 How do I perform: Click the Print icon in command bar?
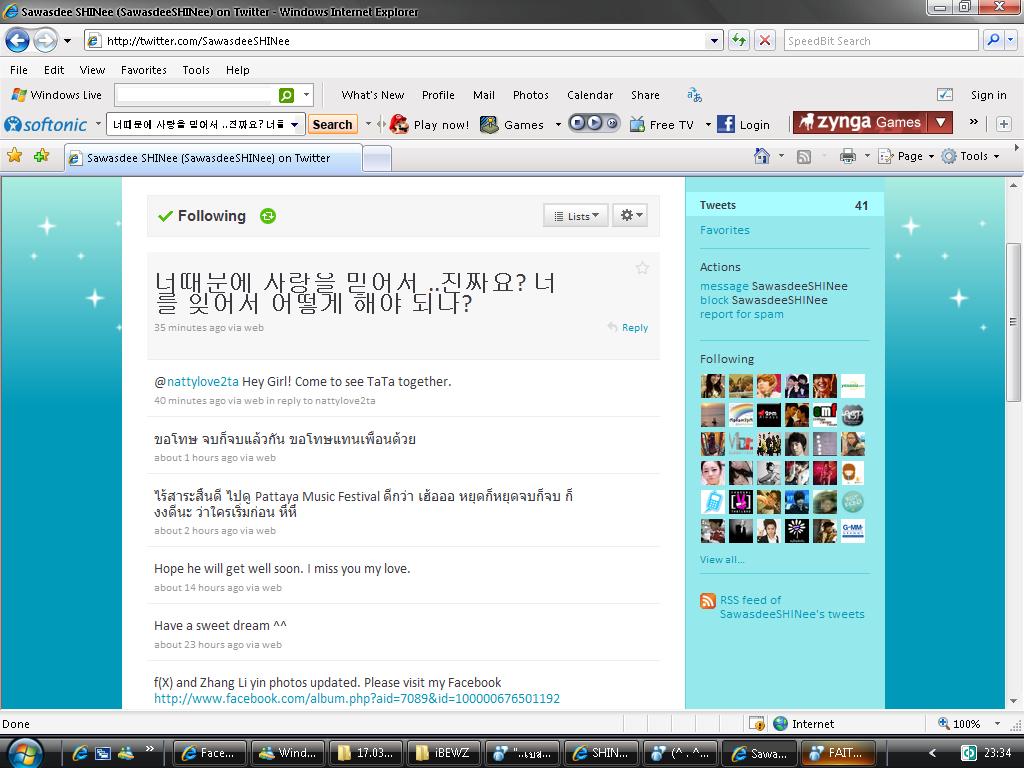click(848, 156)
